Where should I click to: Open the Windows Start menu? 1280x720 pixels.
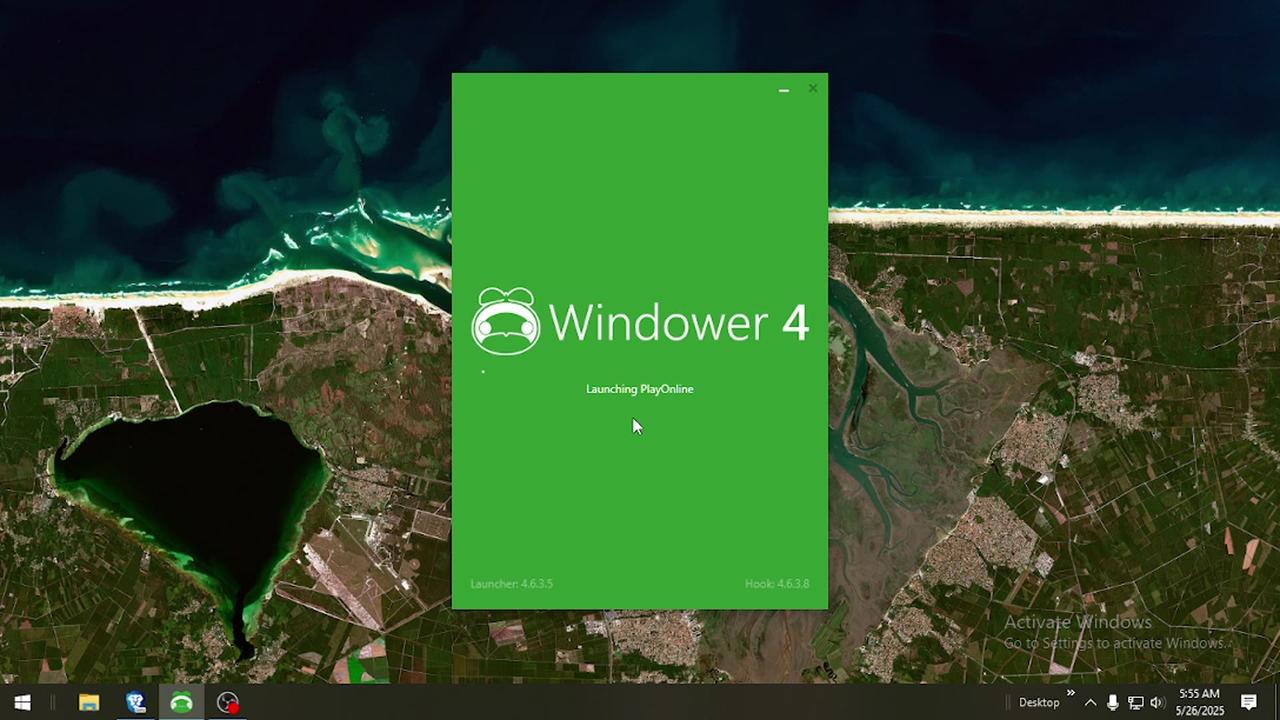22,702
